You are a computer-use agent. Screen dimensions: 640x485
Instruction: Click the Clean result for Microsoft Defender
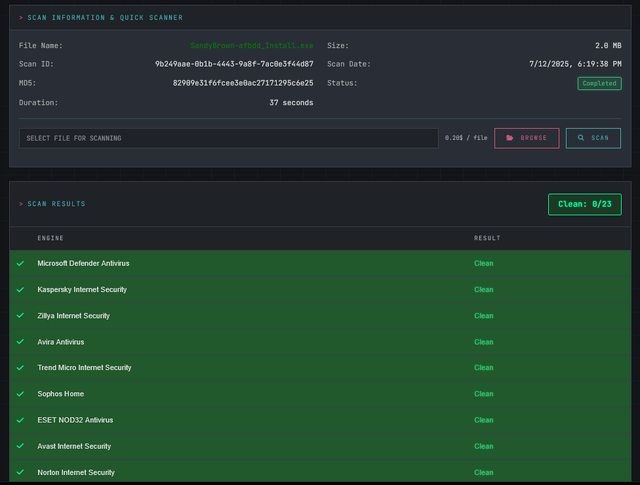point(484,263)
